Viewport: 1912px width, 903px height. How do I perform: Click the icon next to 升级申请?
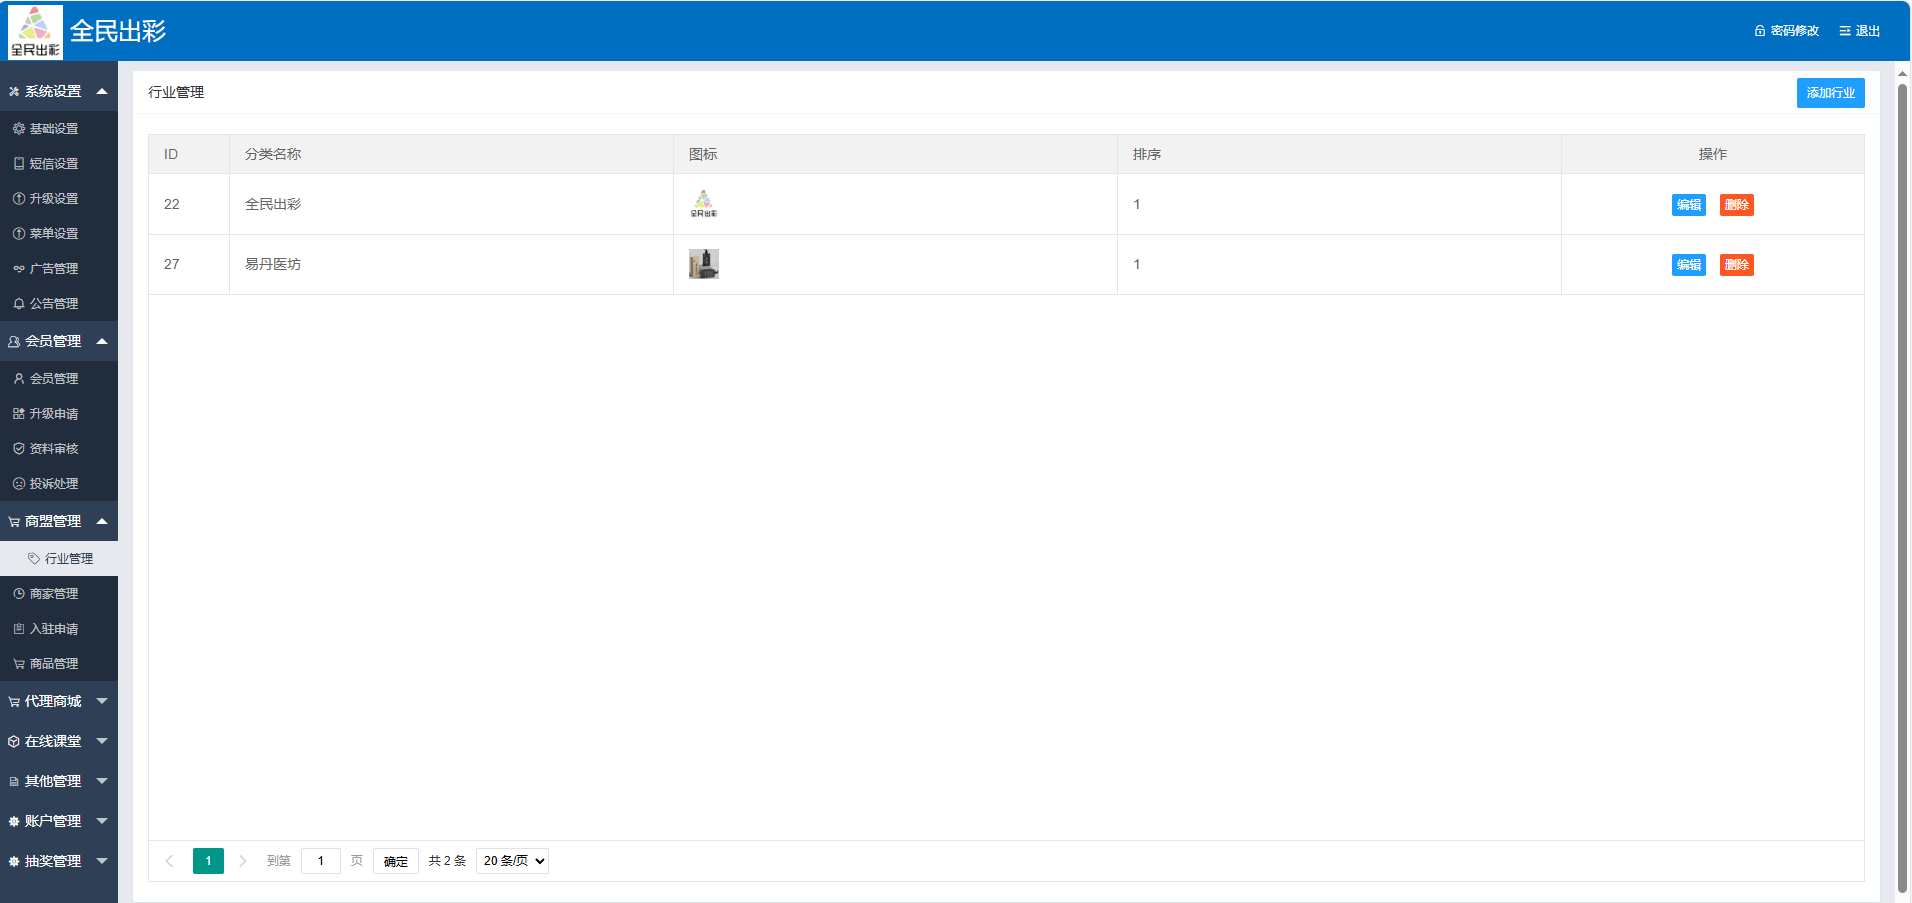click(x=19, y=414)
